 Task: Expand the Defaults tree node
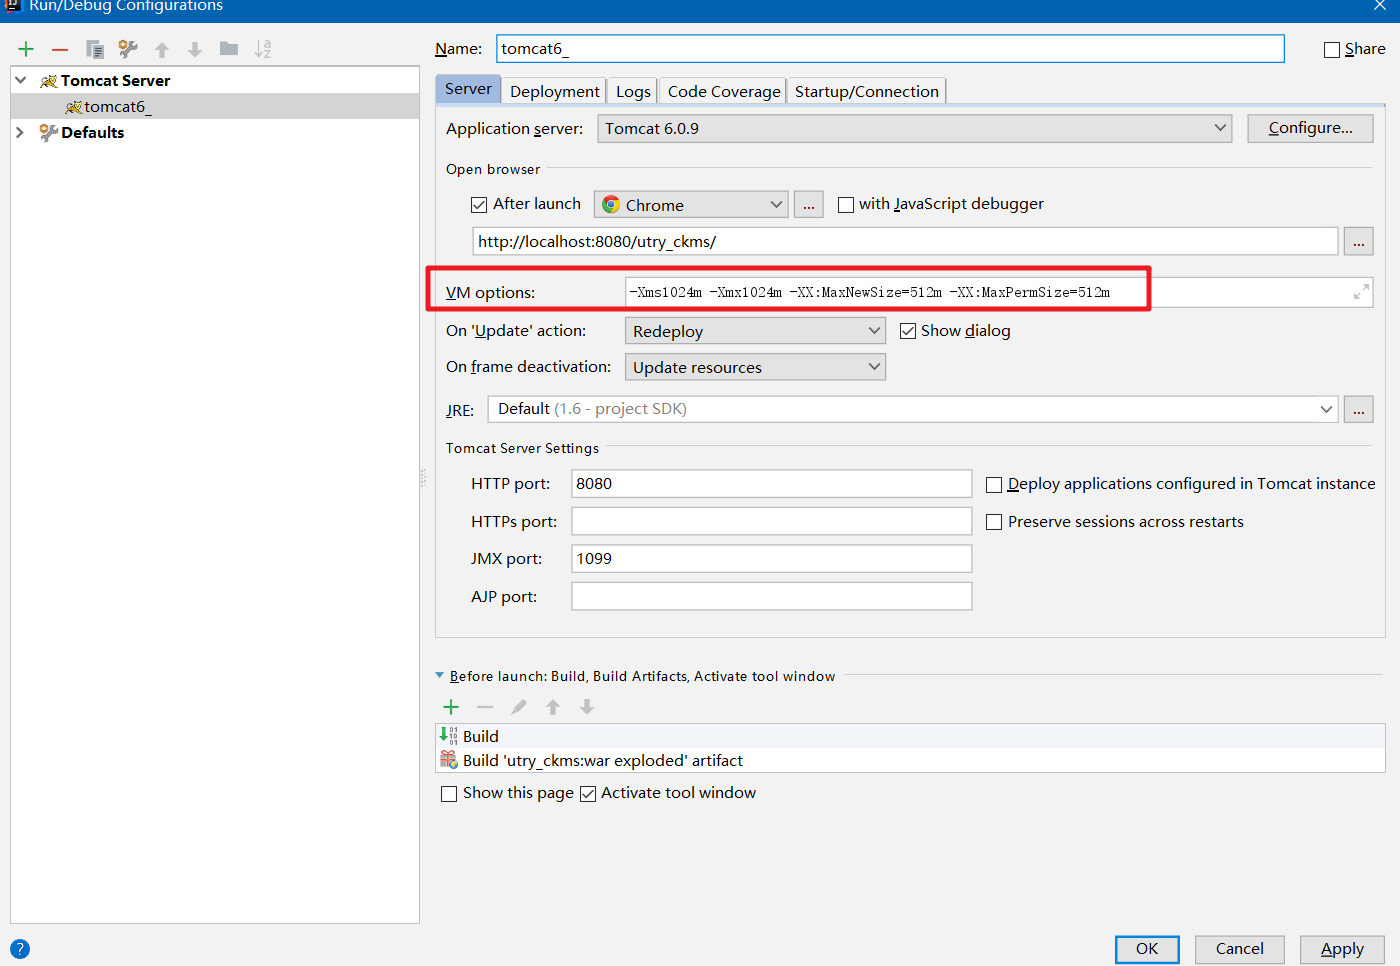click(x=20, y=132)
